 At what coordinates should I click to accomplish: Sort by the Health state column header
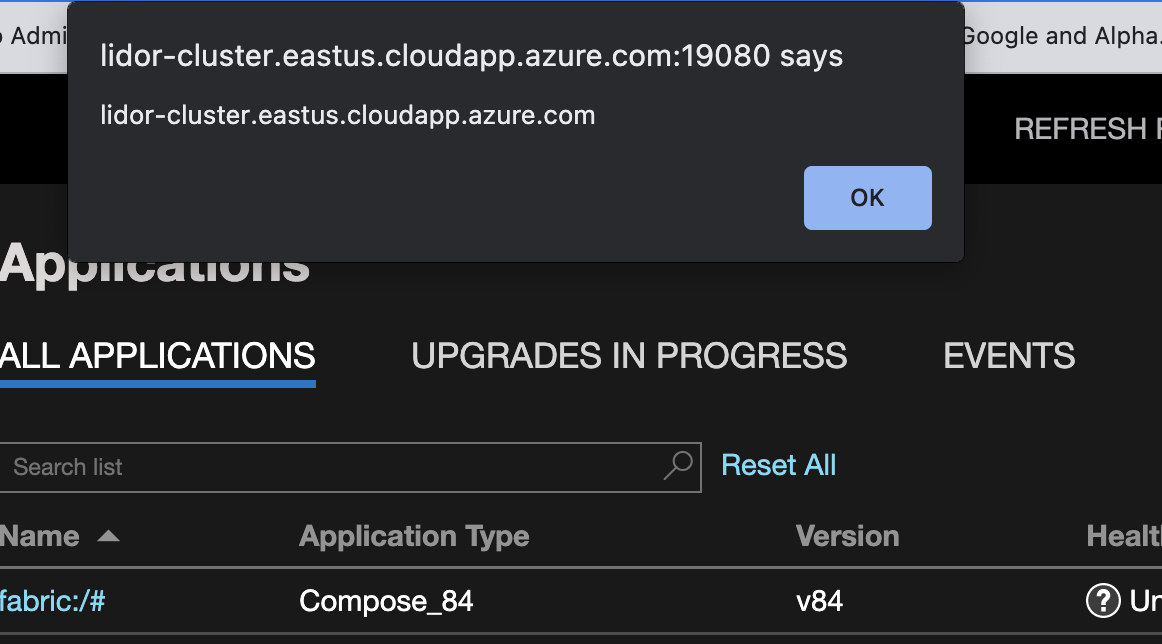pyautogui.click(x=1123, y=536)
